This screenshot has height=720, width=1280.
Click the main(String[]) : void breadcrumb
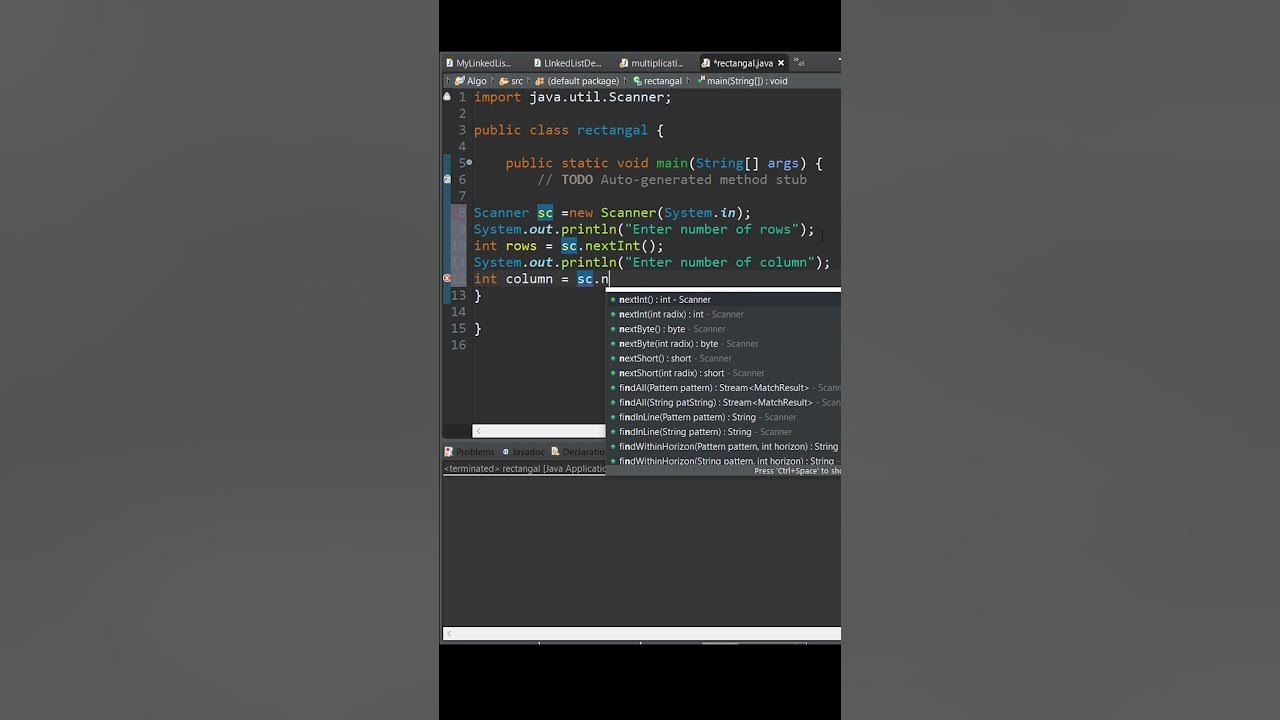(x=742, y=81)
